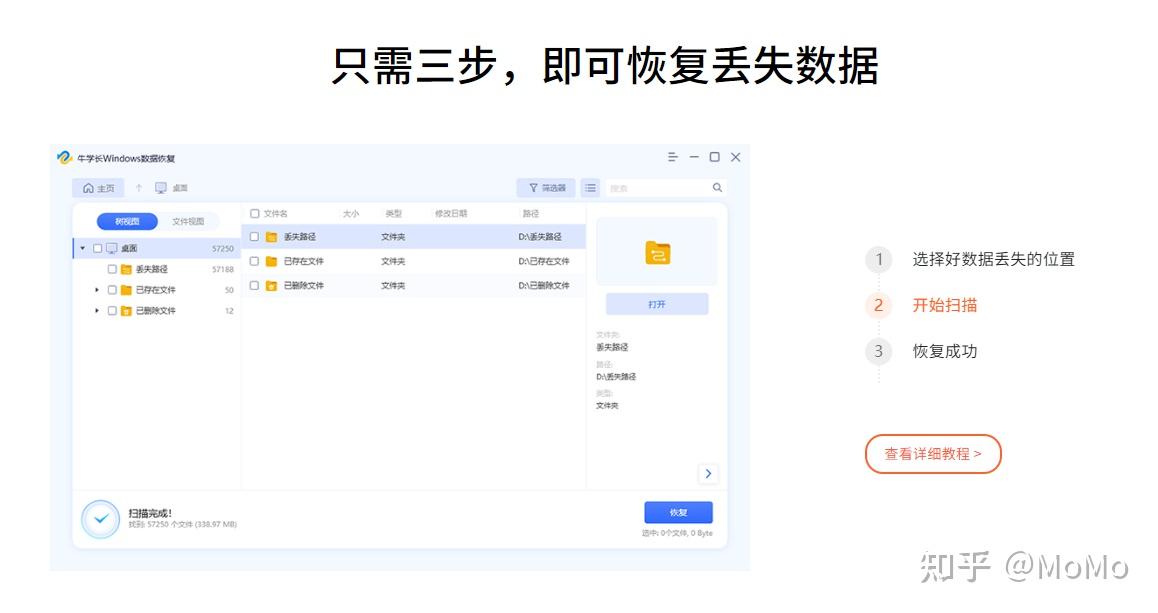
Task: Click the path D:\已删除文件 cell
Action: pyautogui.click(x=544, y=285)
